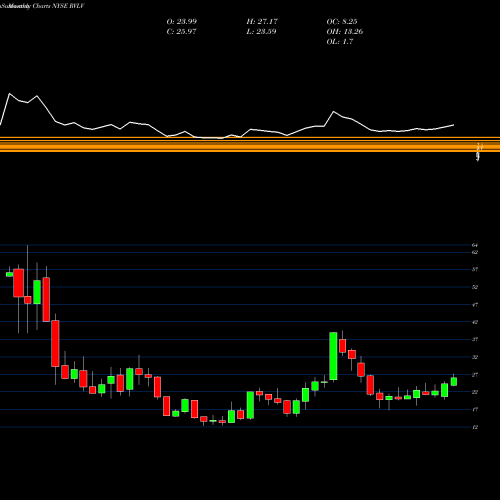Click the 47 price axis label
Screen dimensions: 500x500
coord(475,305)
